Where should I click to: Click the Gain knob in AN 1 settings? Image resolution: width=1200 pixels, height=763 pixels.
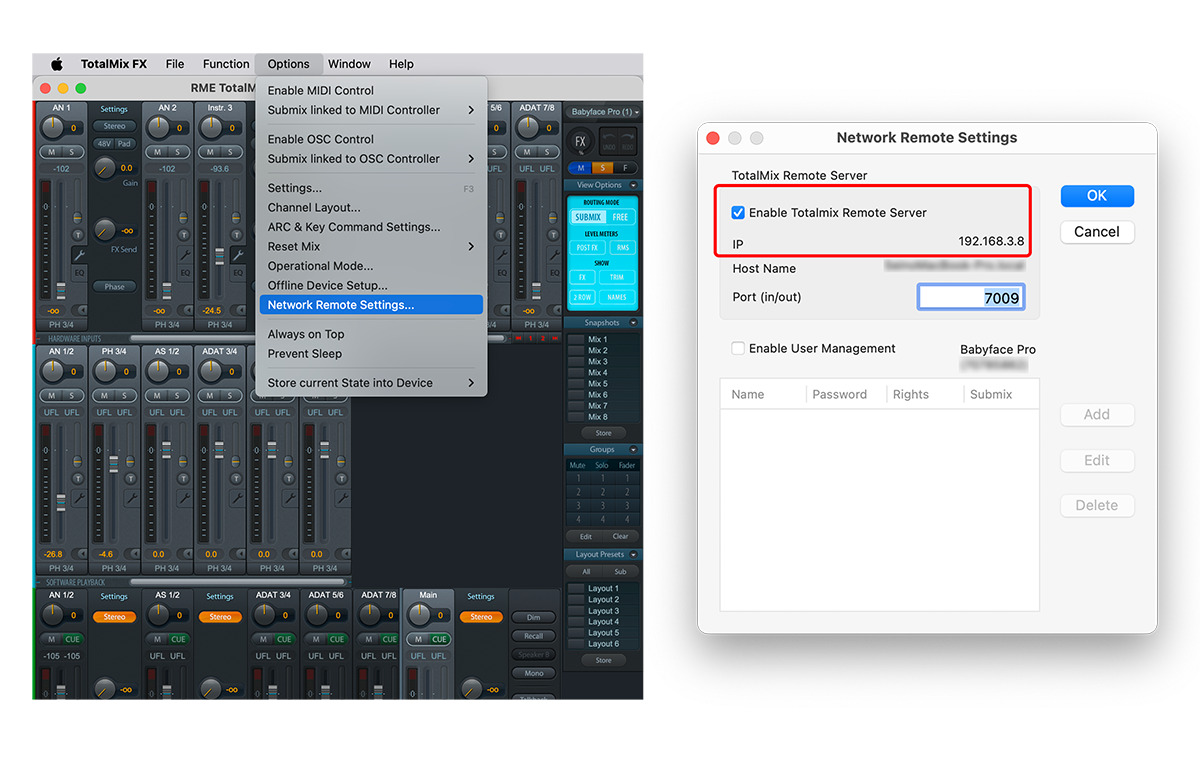click(x=106, y=168)
